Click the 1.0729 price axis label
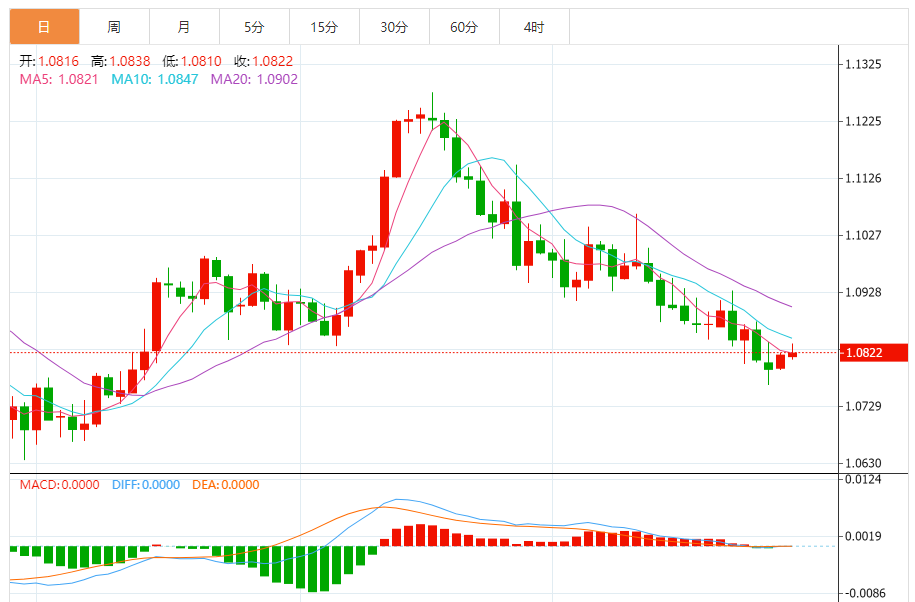This screenshot has height=602, width=915. [x=863, y=406]
